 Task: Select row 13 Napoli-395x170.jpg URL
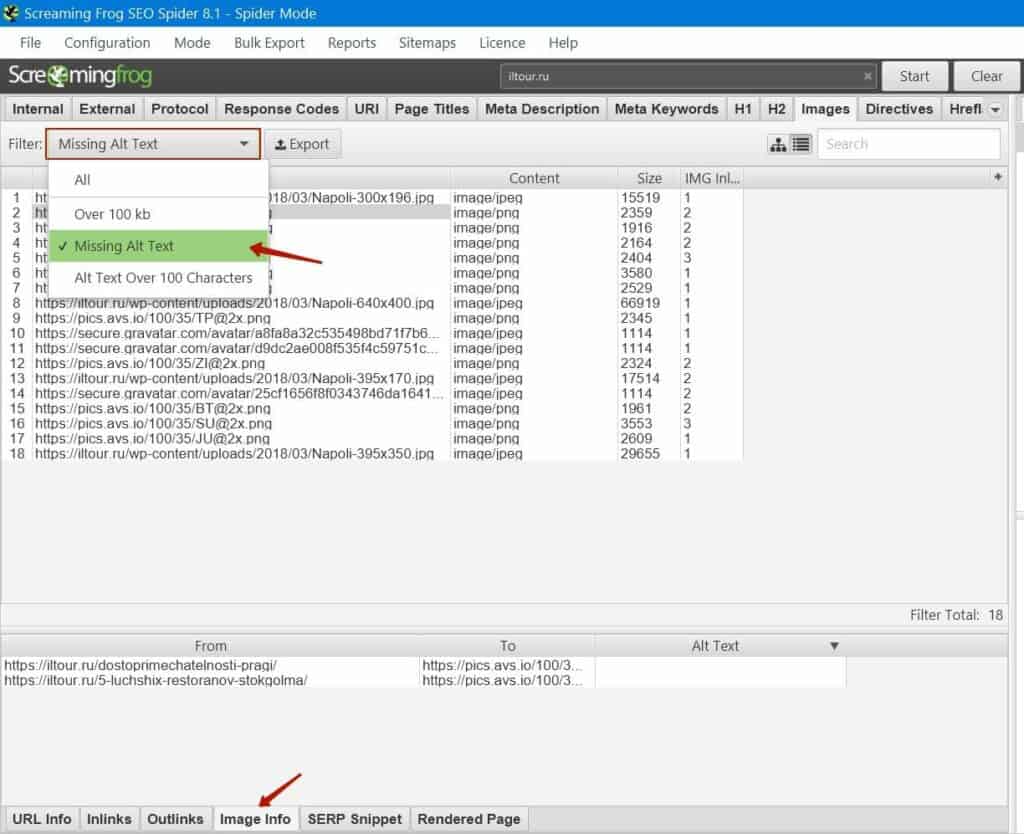pos(234,378)
